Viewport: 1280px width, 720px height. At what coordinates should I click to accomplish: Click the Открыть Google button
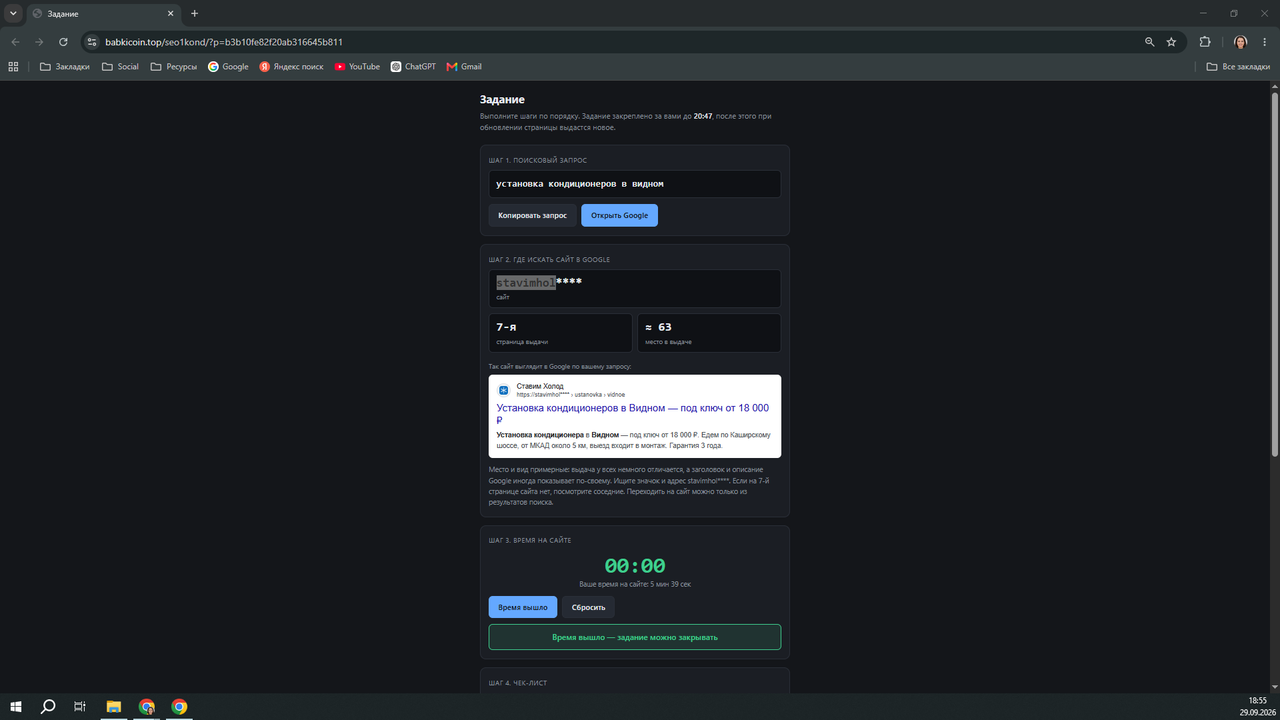point(620,215)
